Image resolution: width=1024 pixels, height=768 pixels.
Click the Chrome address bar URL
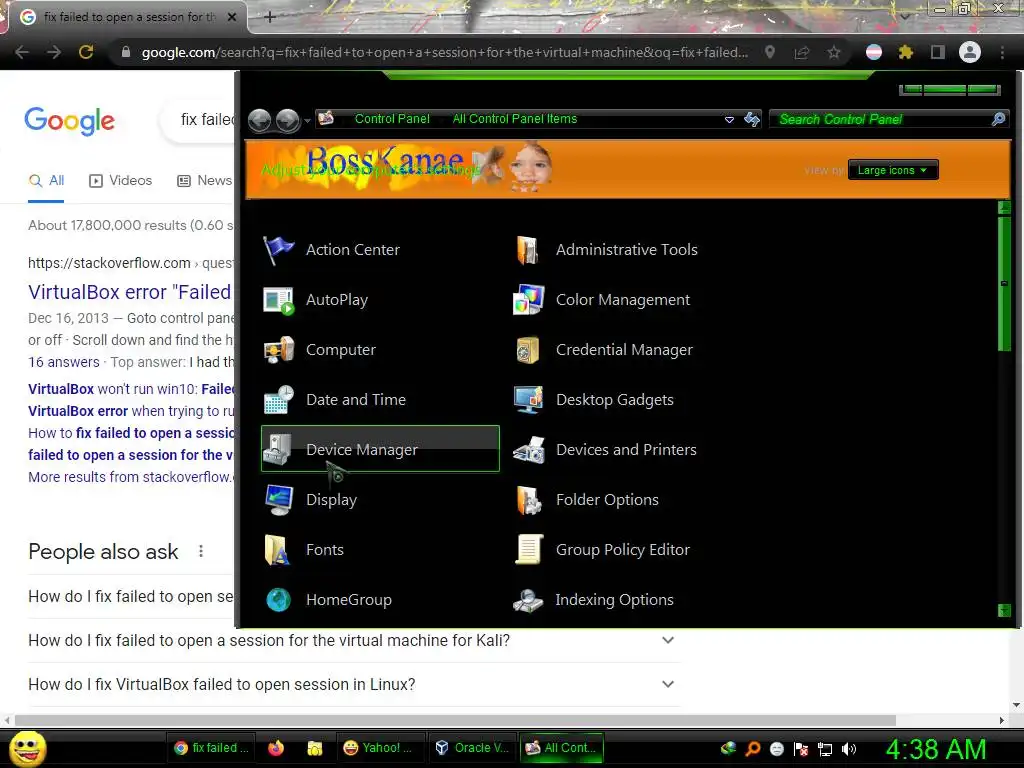[x=445, y=52]
